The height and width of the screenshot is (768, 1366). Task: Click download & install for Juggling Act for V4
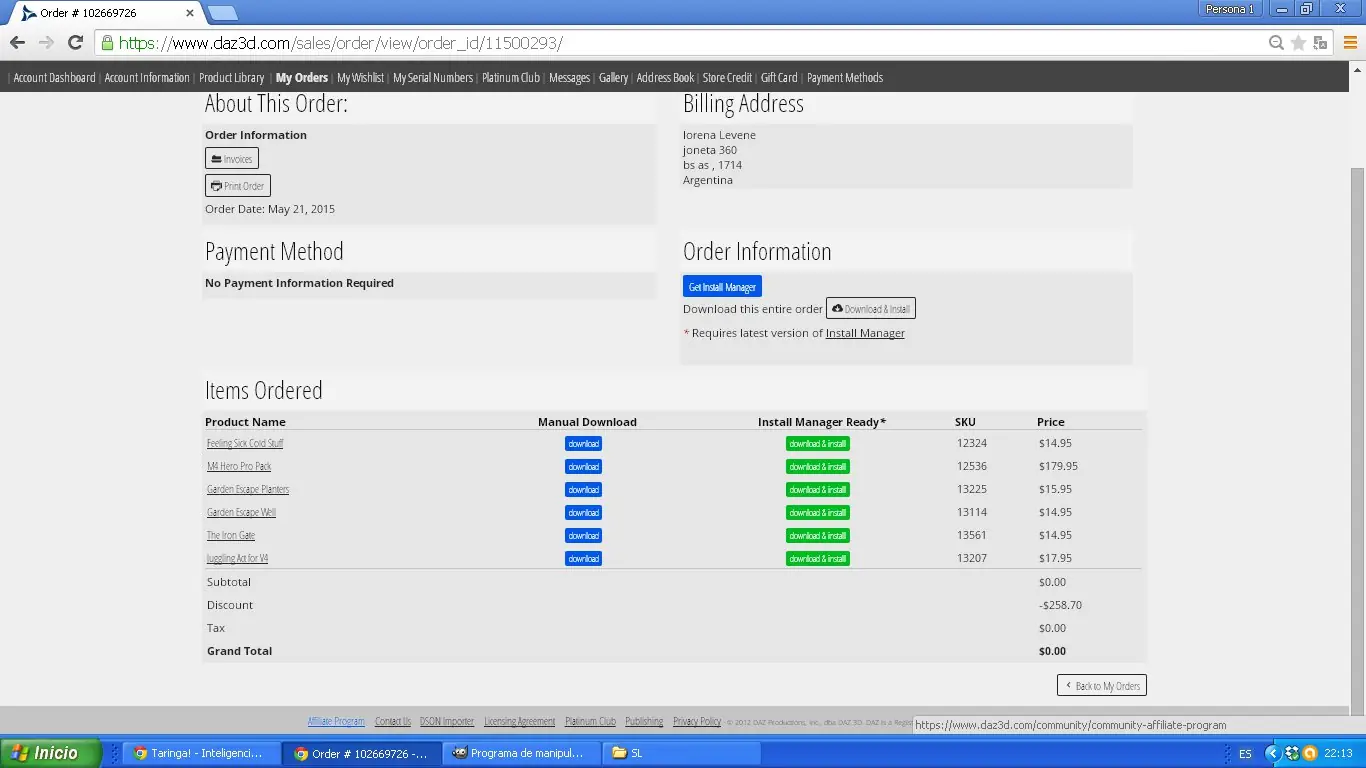(x=818, y=558)
